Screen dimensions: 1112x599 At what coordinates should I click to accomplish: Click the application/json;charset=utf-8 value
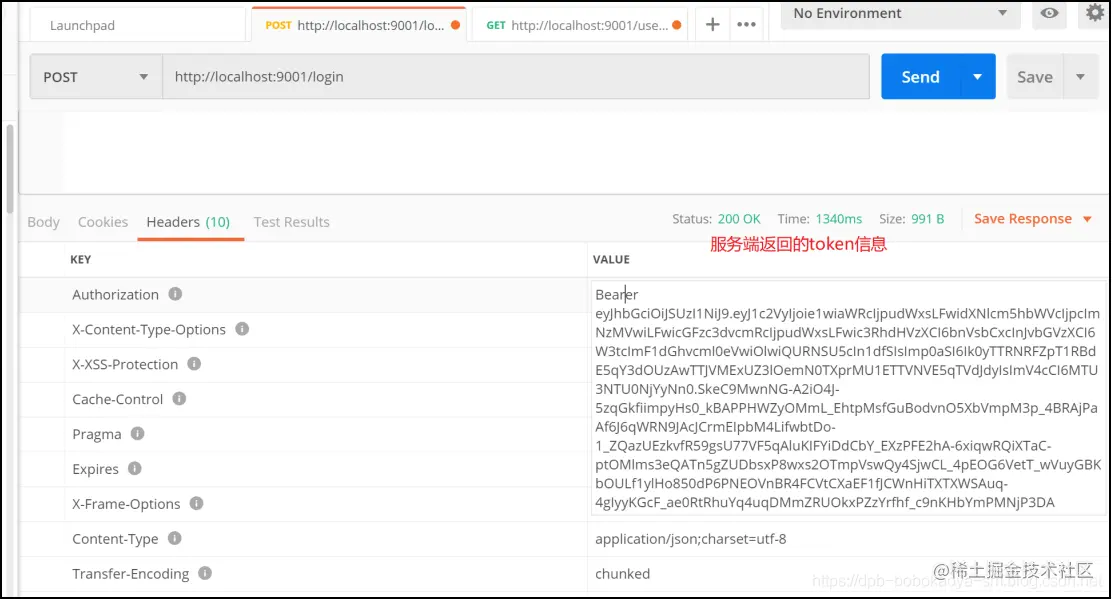(691, 539)
